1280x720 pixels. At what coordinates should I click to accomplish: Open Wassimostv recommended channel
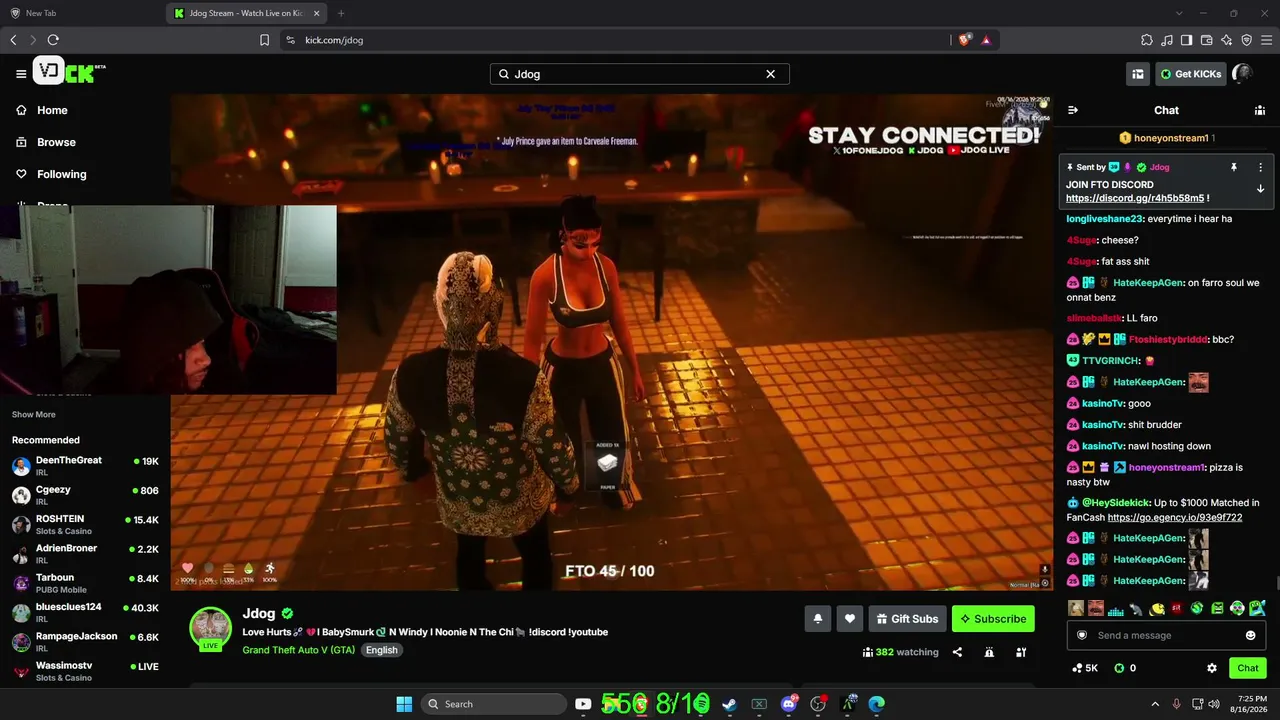(85, 670)
